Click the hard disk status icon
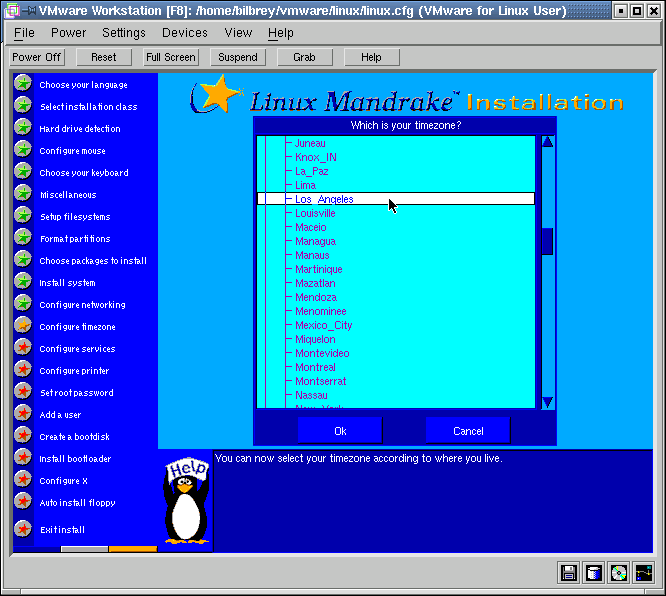Screen dimensions: 666x596 click(594, 573)
